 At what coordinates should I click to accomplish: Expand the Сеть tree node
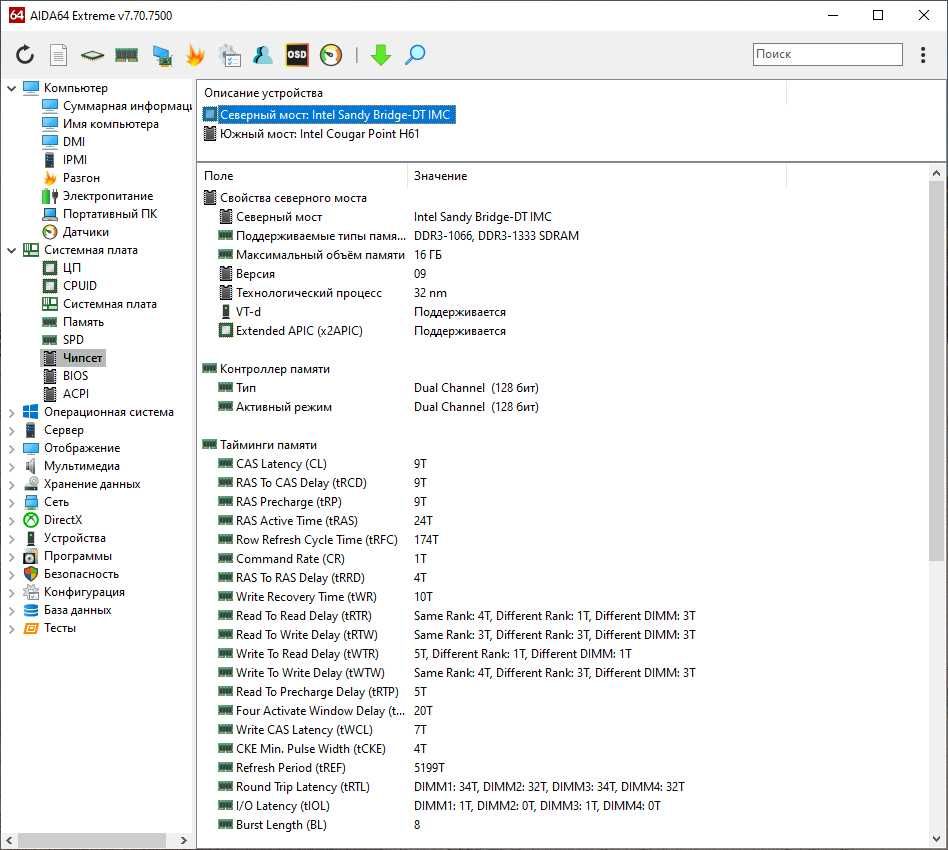click(x=11, y=502)
